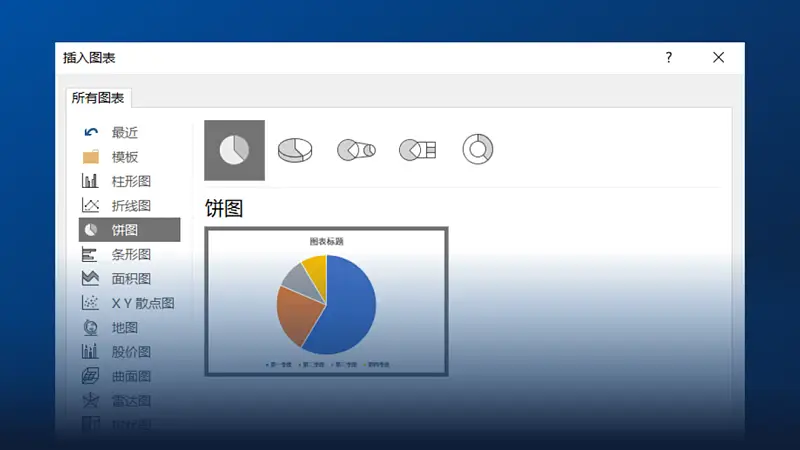Select the X Y 散点图 scatter category
800x450 pixels.
click(130, 303)
